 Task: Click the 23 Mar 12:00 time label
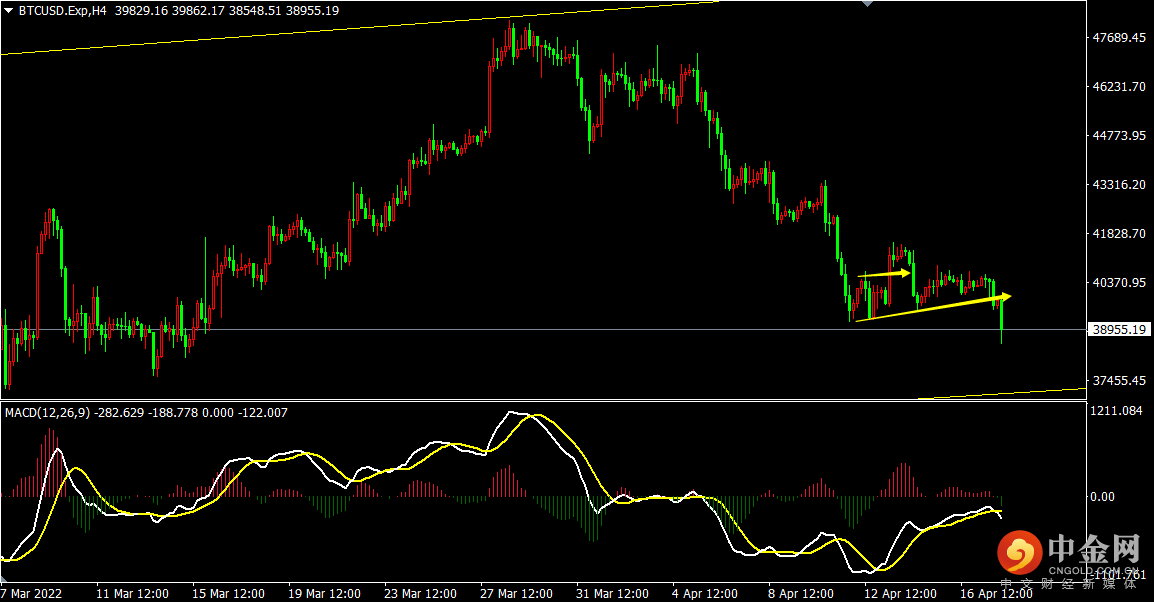click(x=420, y=594)
